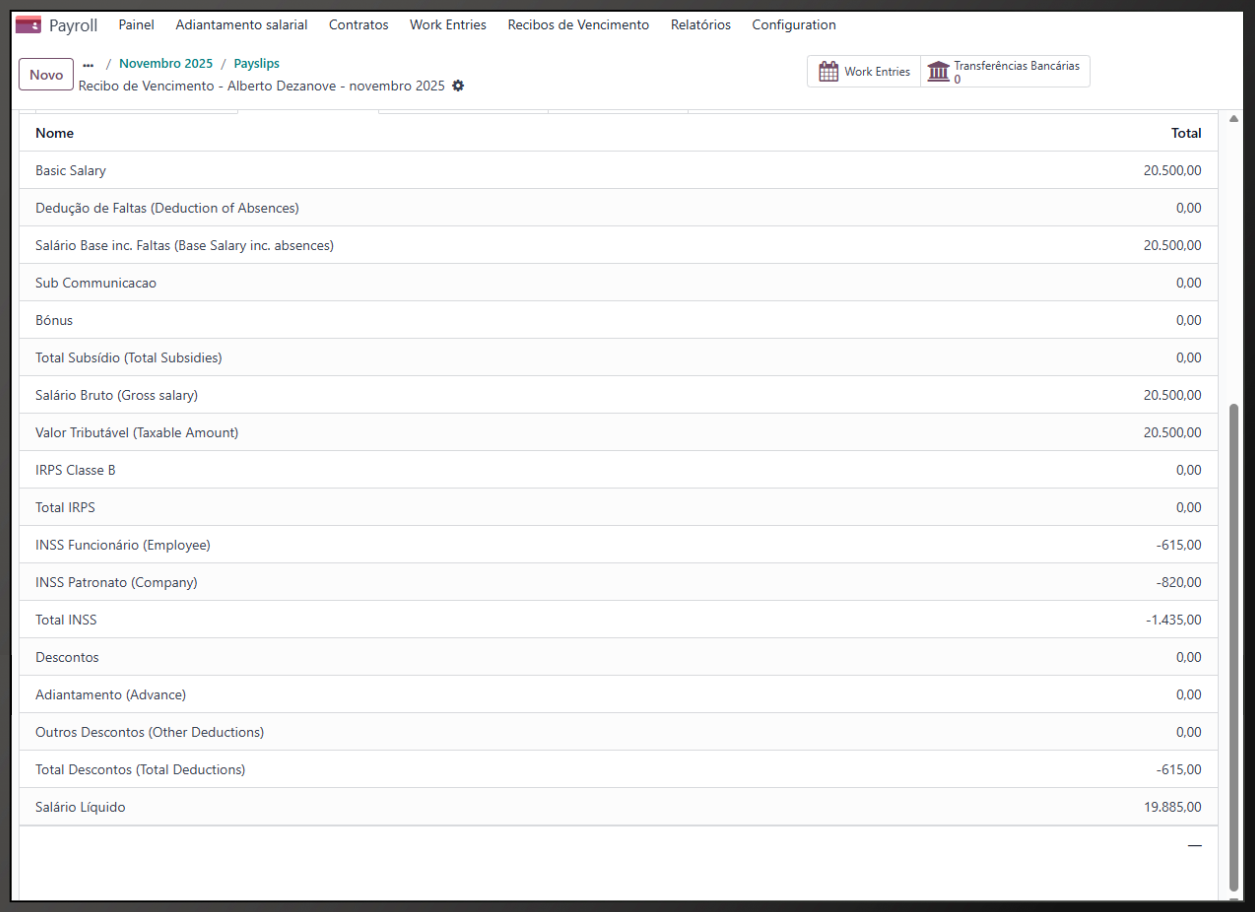Open the Adiantamento salarial menu
1255x912 pixels.
241,25
